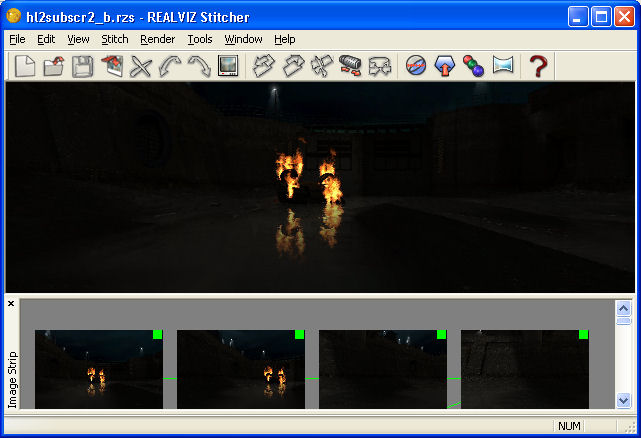The width and height of the screenshot is (641, 438).
Task: Open the File menu
Action: coord(17,39)
